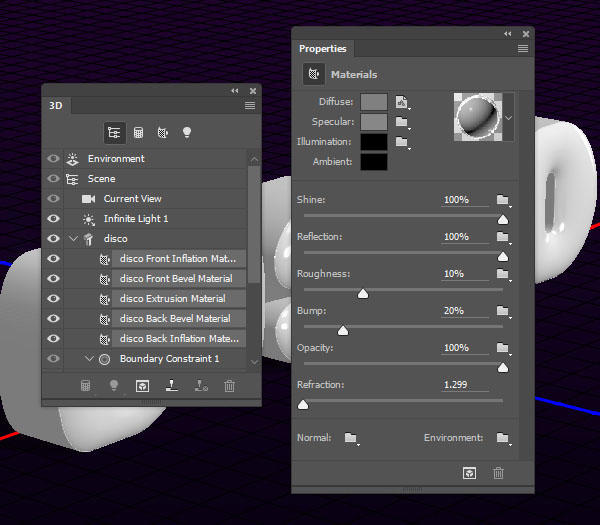Toggle visibility of disco Extrusion Material

[53, 299]
